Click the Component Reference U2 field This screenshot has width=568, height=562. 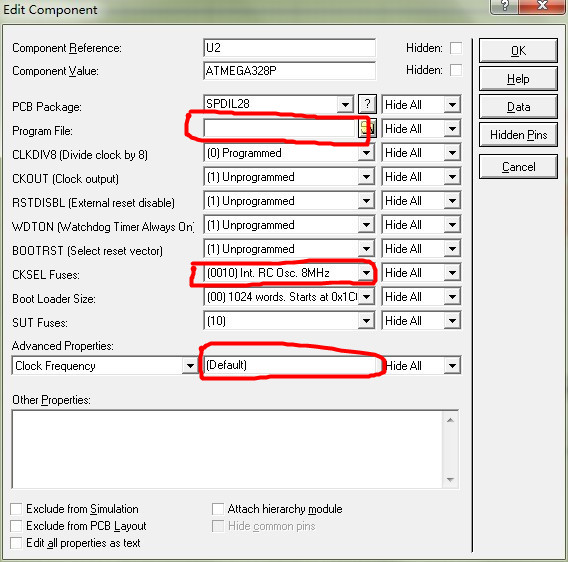pyautogui.click(x=289, y=48)
